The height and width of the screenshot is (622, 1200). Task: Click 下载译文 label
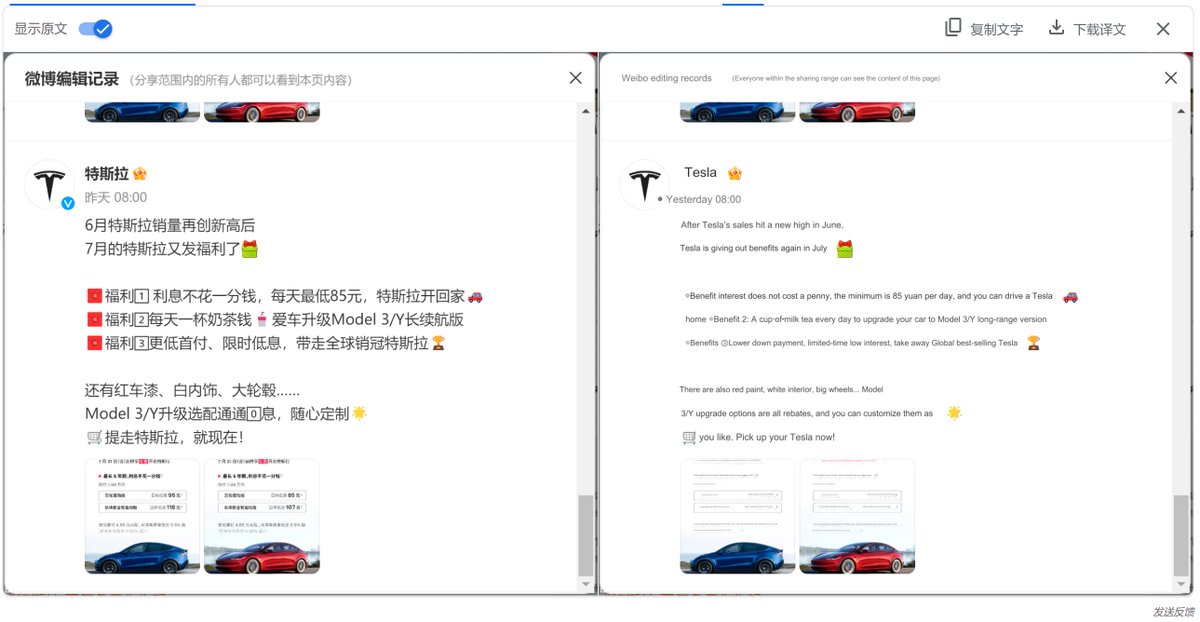click(1099, 29)
